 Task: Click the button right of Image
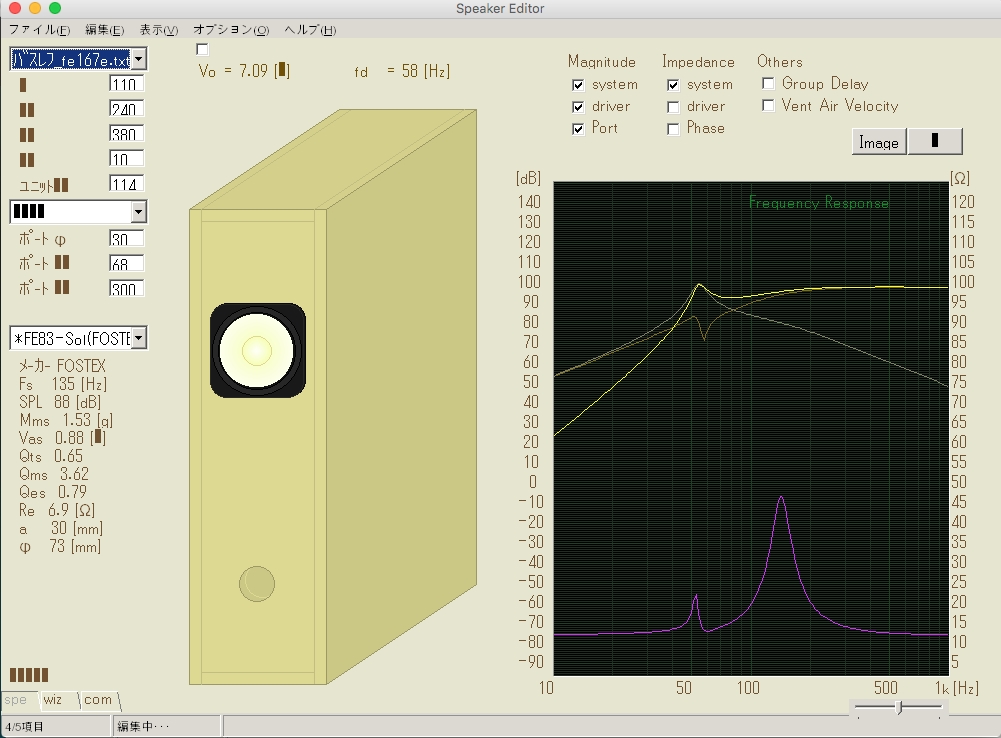pyautogui.click(x=935, y=142)
